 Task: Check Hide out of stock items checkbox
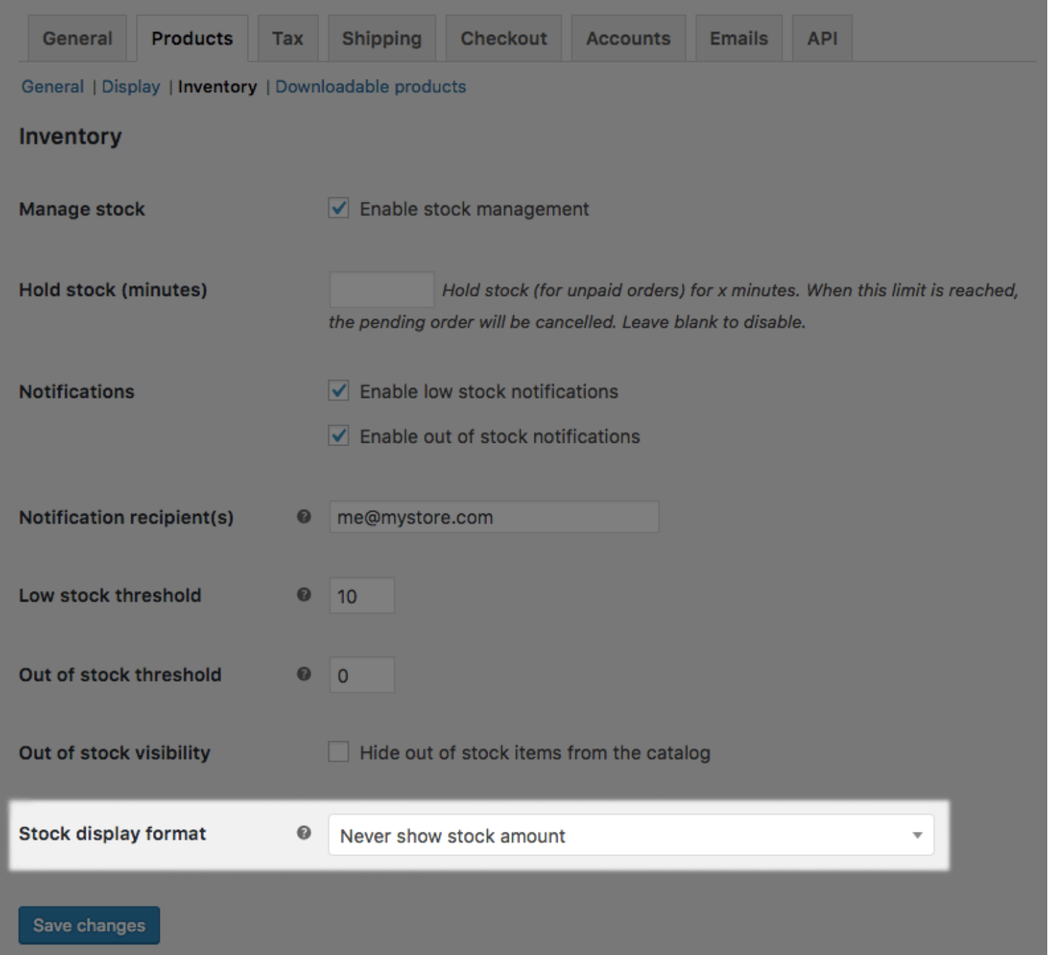click(339, 752)
